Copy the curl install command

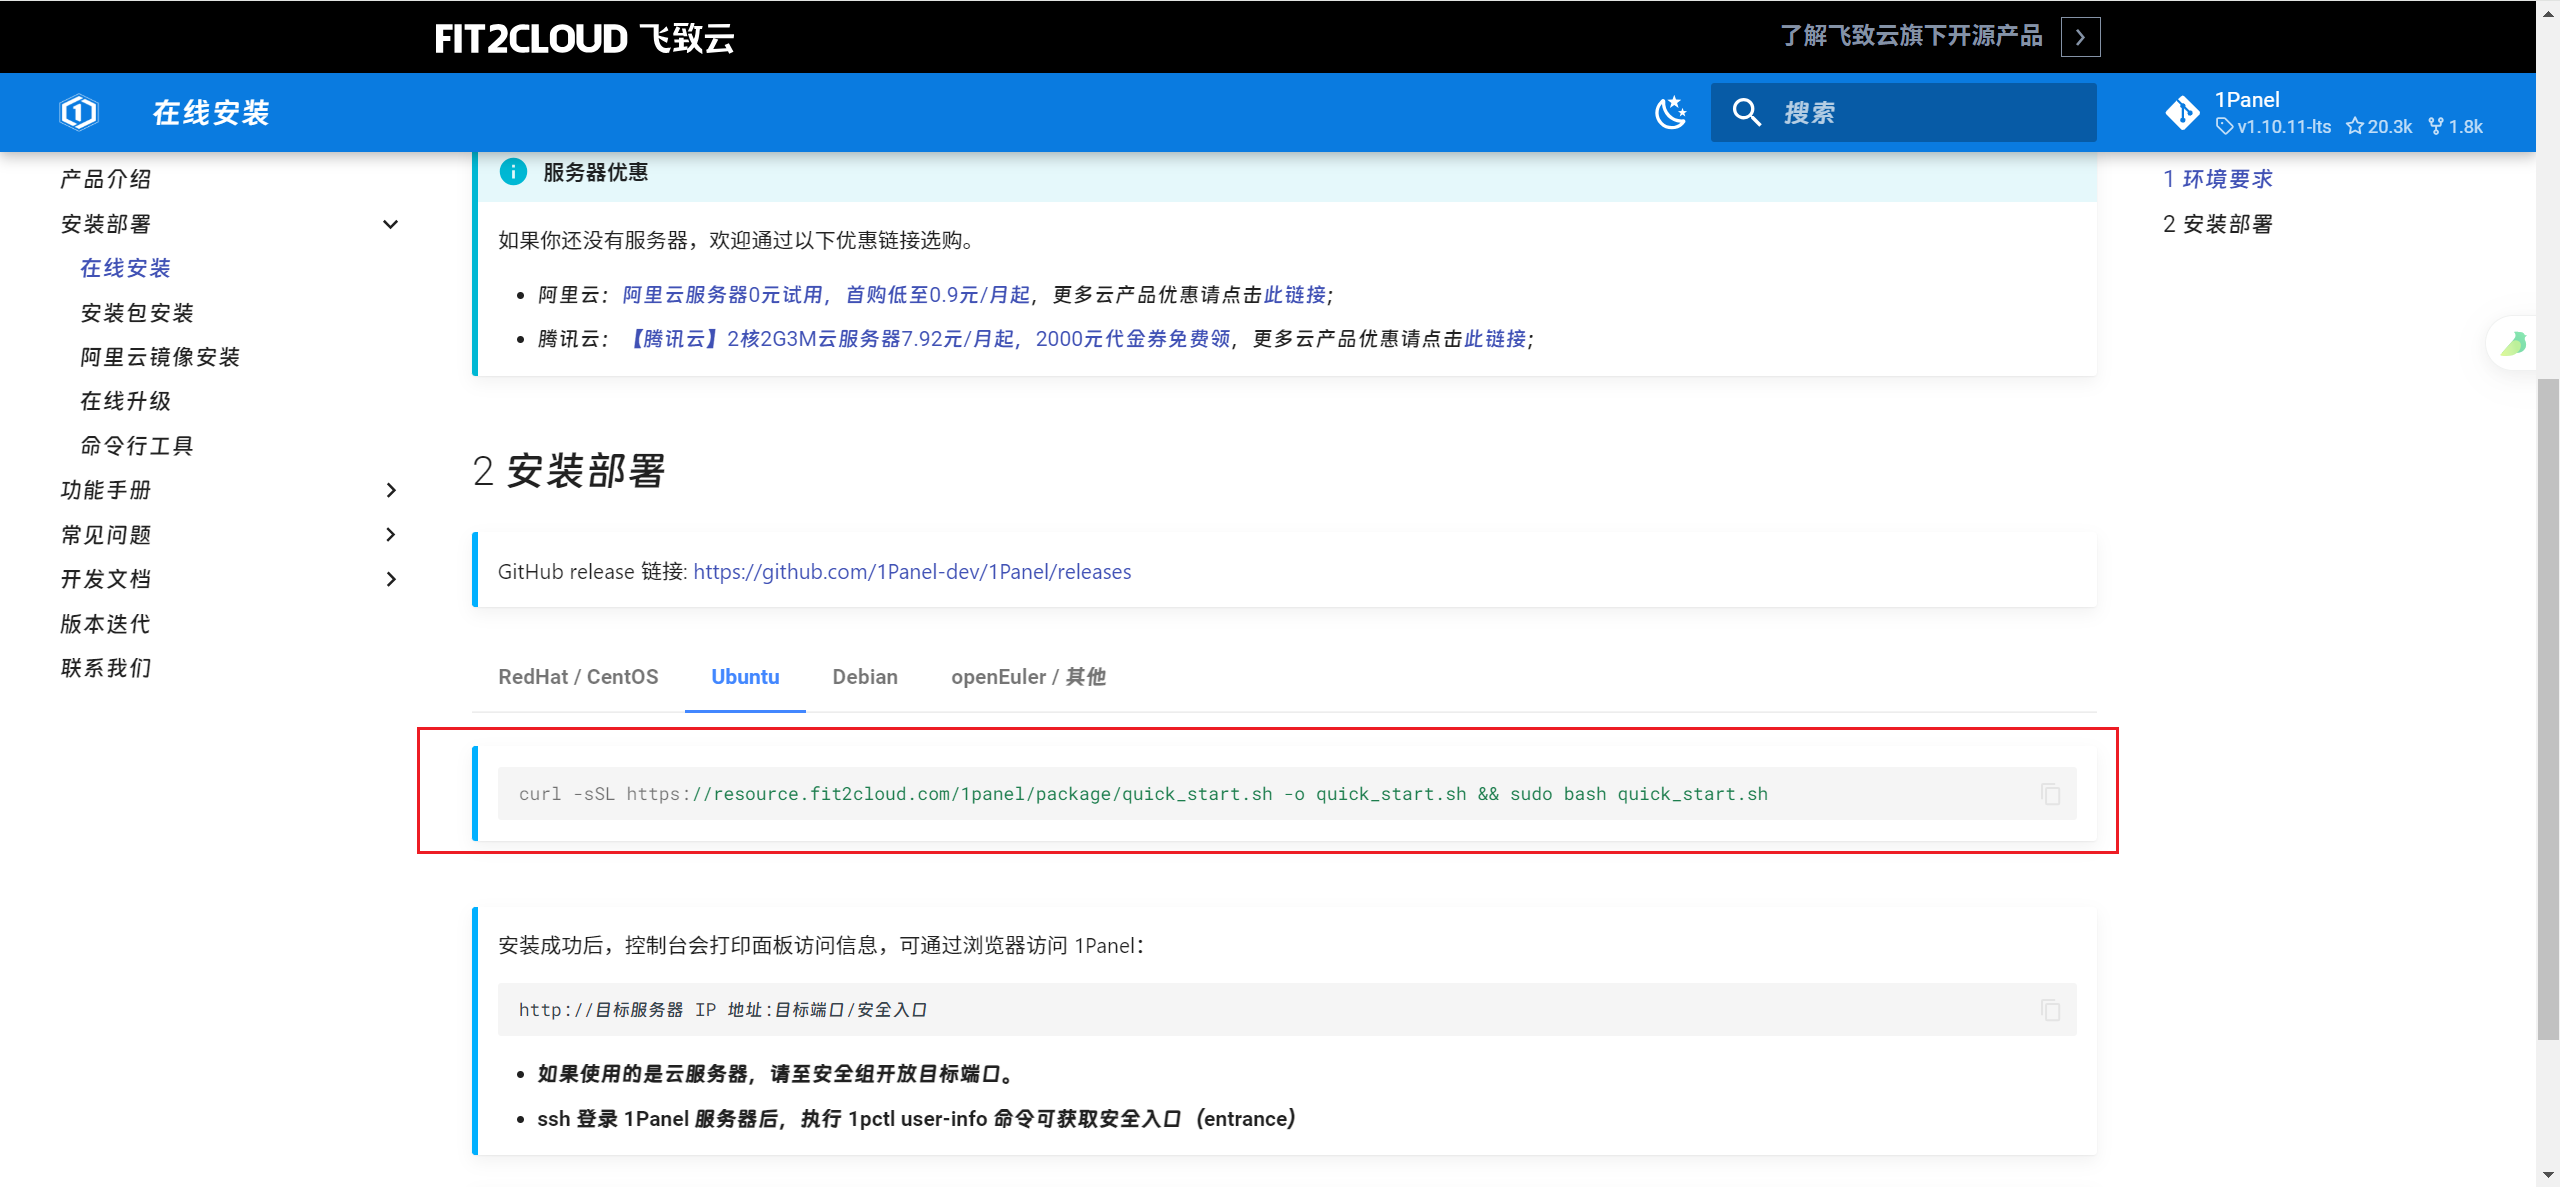coord(2050,794)
